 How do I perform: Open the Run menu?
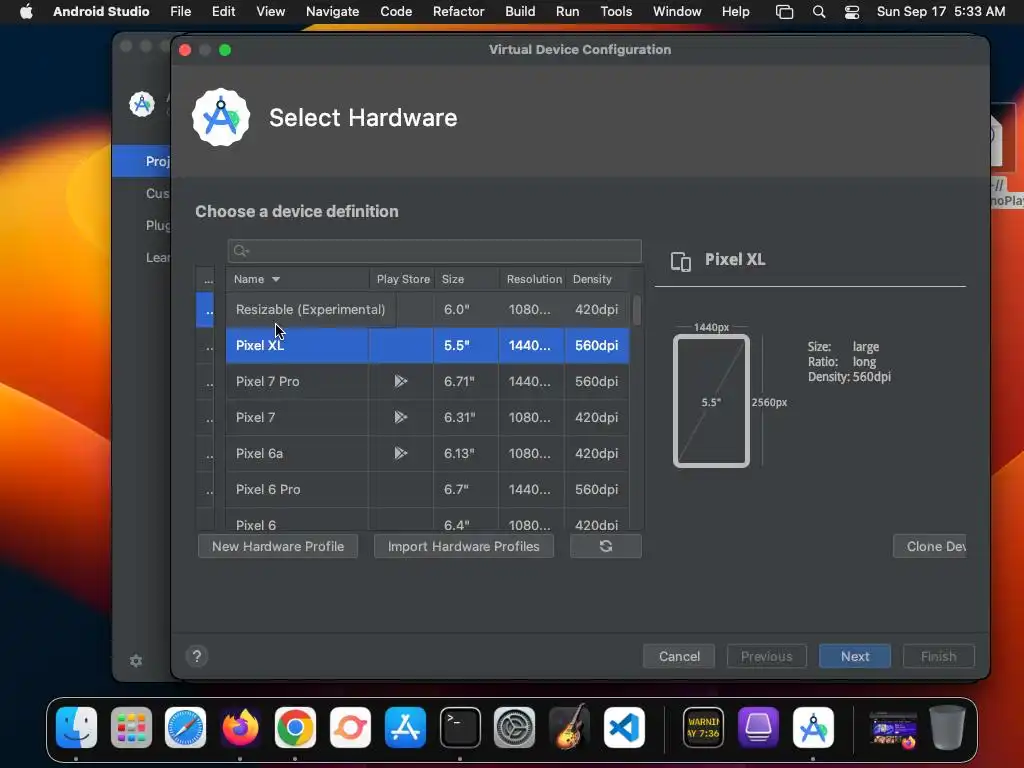click(567, 11)
